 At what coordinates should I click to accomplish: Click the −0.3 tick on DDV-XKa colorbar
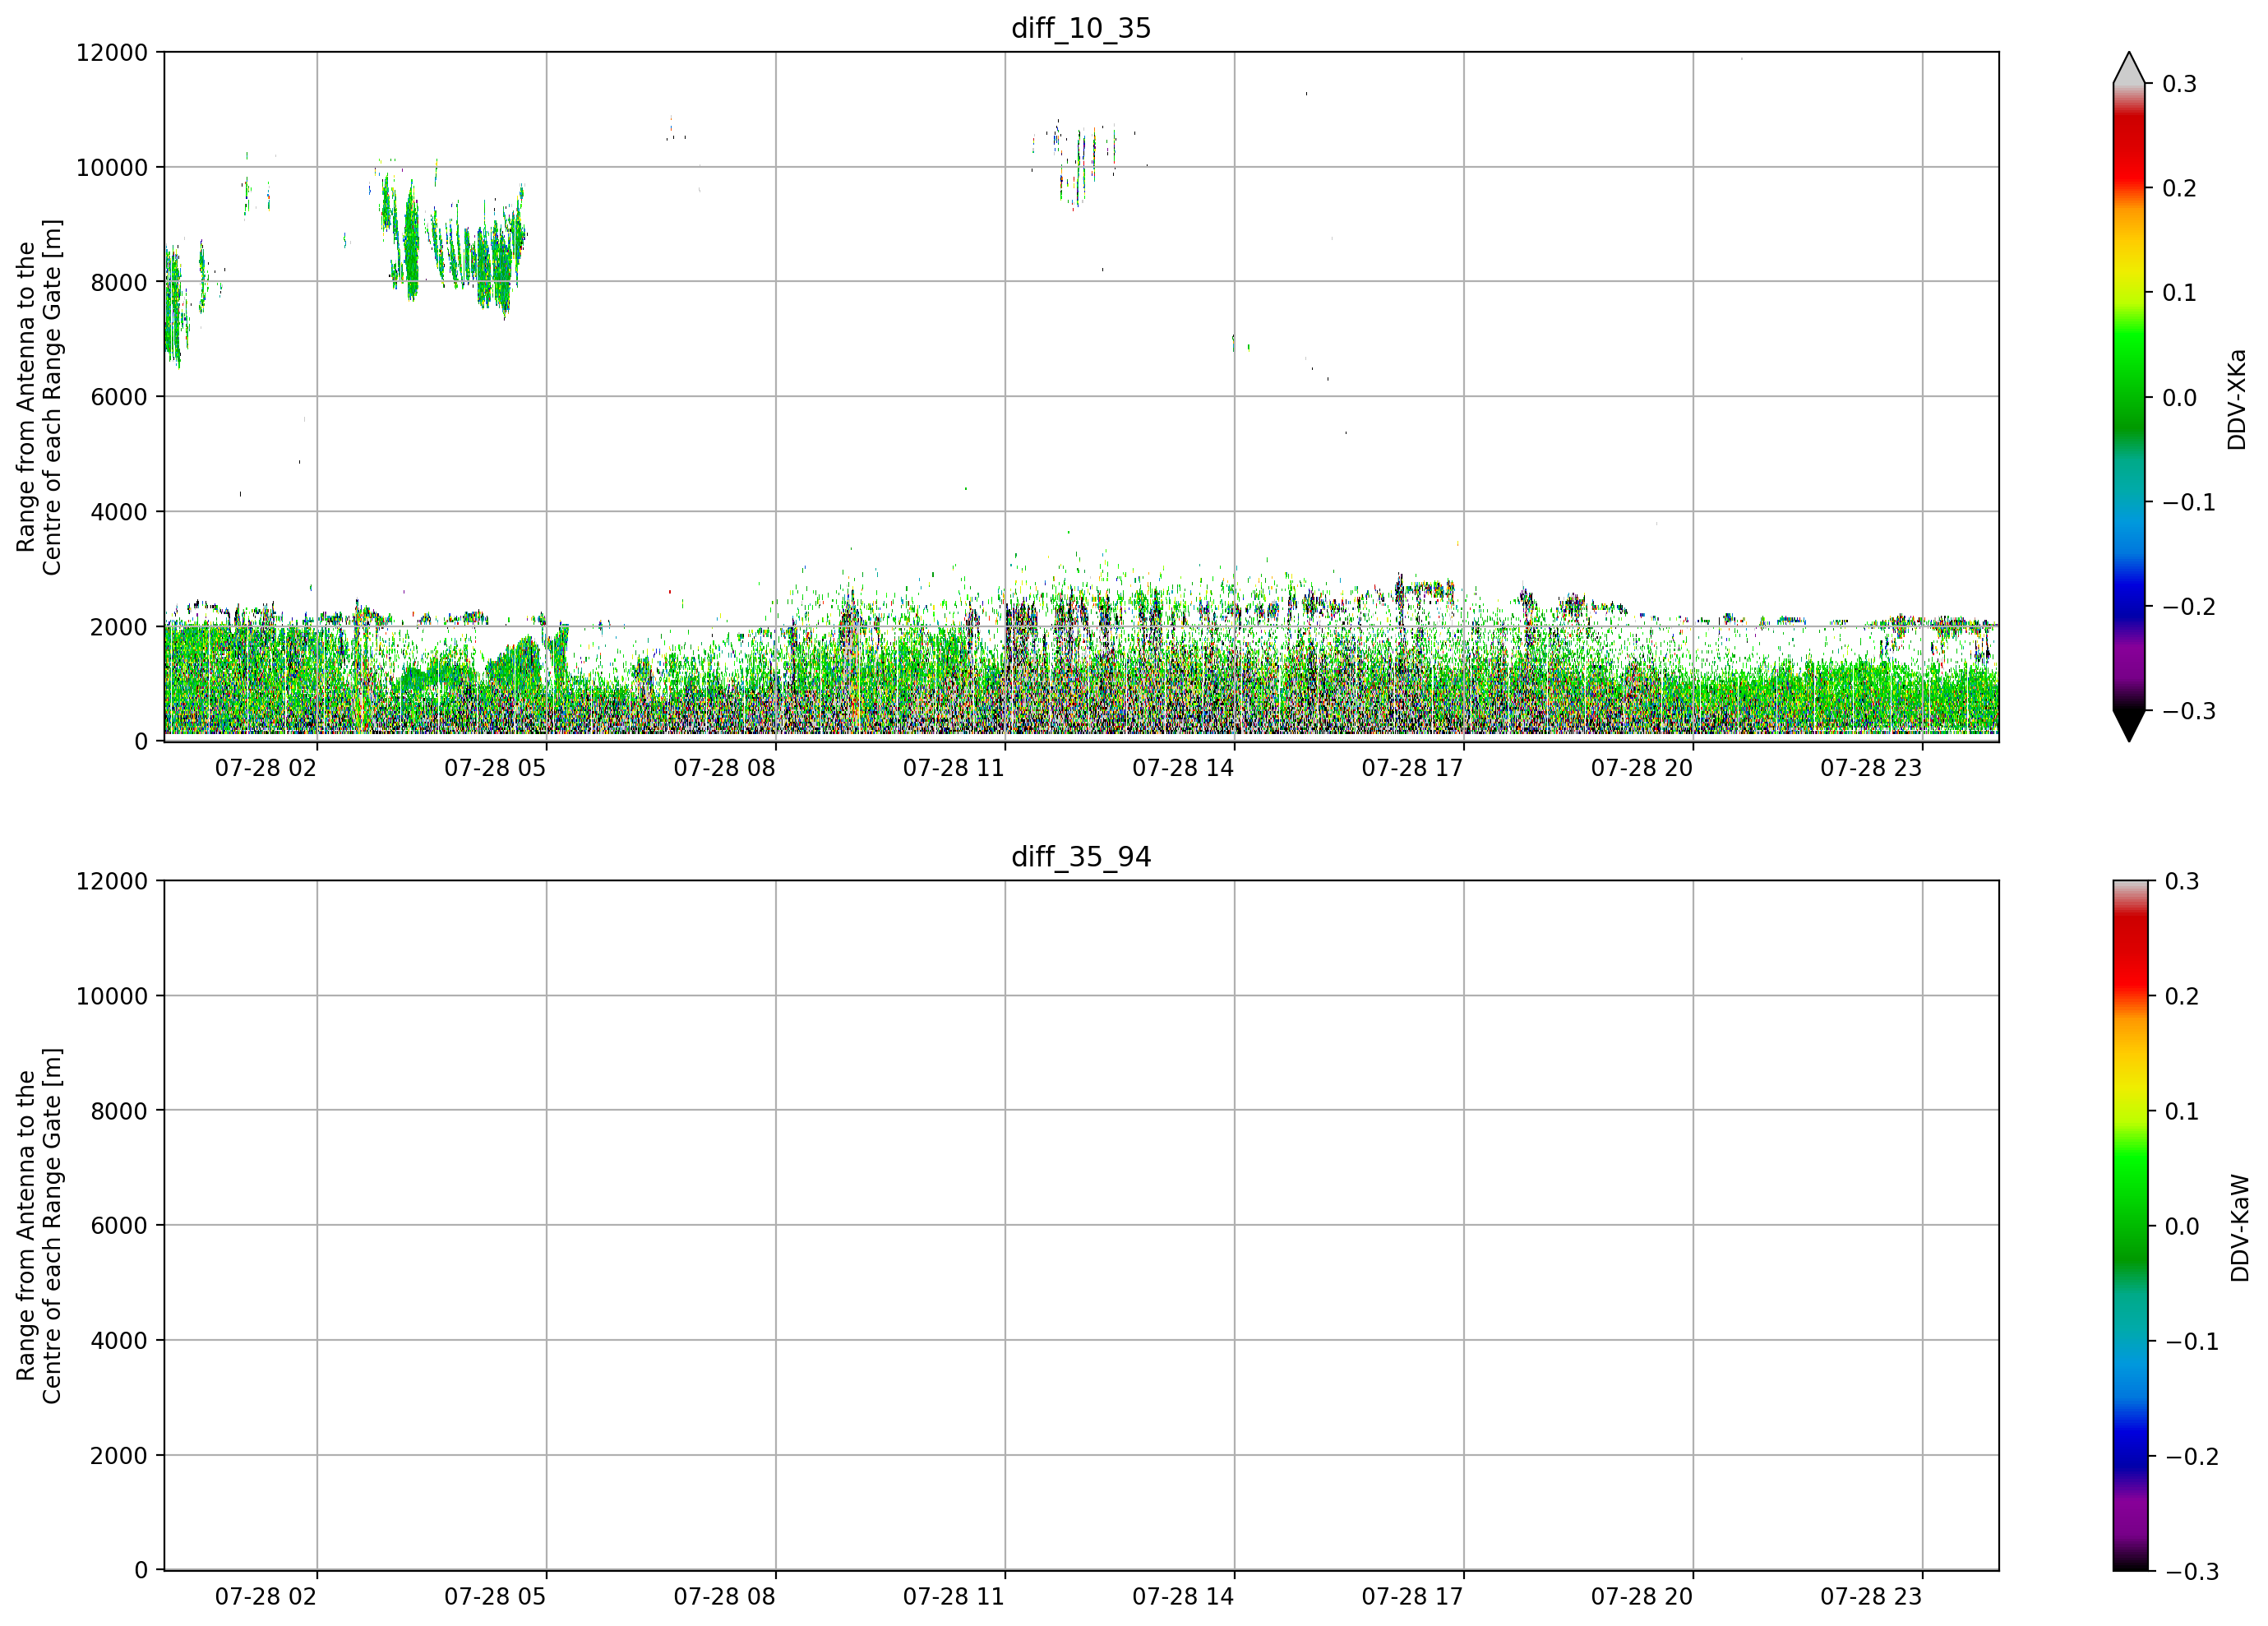(x=2189, y=712)
